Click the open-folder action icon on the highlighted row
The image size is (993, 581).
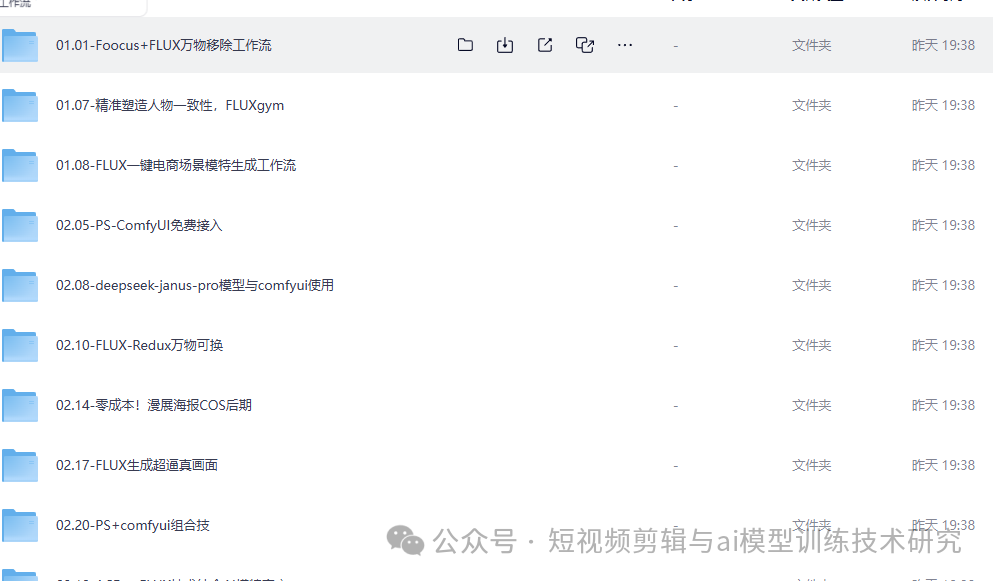[x=465, y=44]
